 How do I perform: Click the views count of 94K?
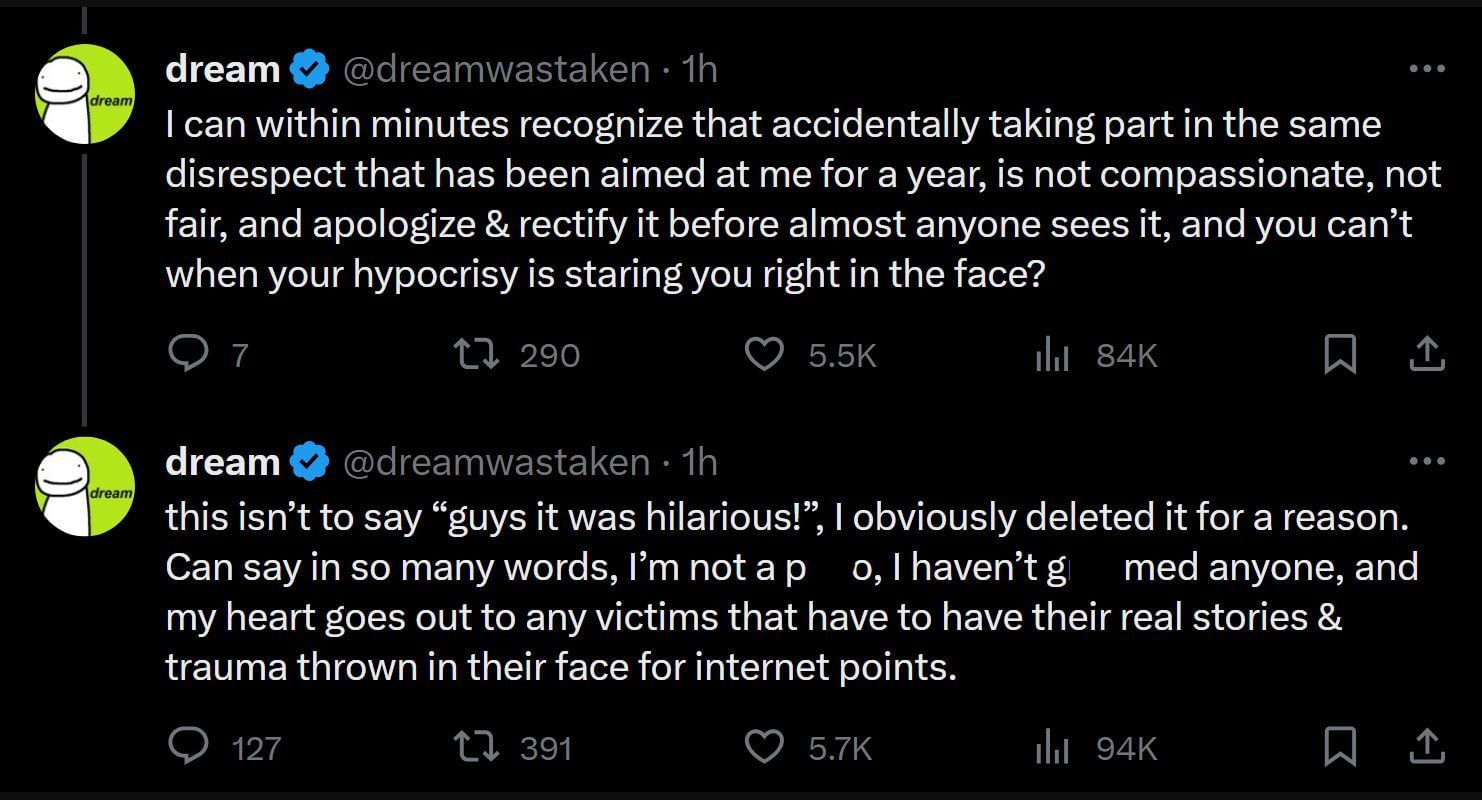pos(1125,745)
